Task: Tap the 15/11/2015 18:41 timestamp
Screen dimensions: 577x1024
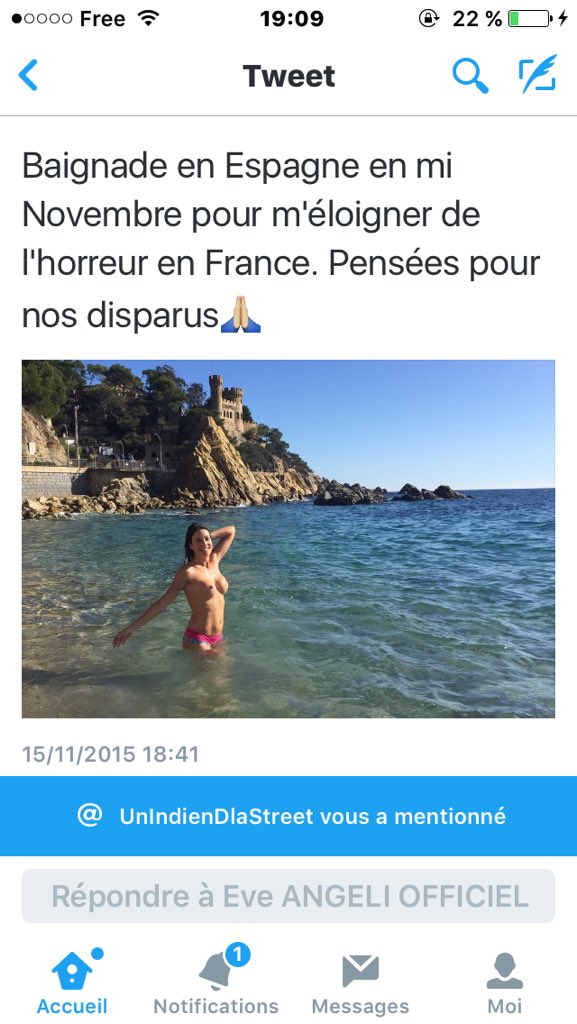Action: pyautogui.click(x=110, y=754)
